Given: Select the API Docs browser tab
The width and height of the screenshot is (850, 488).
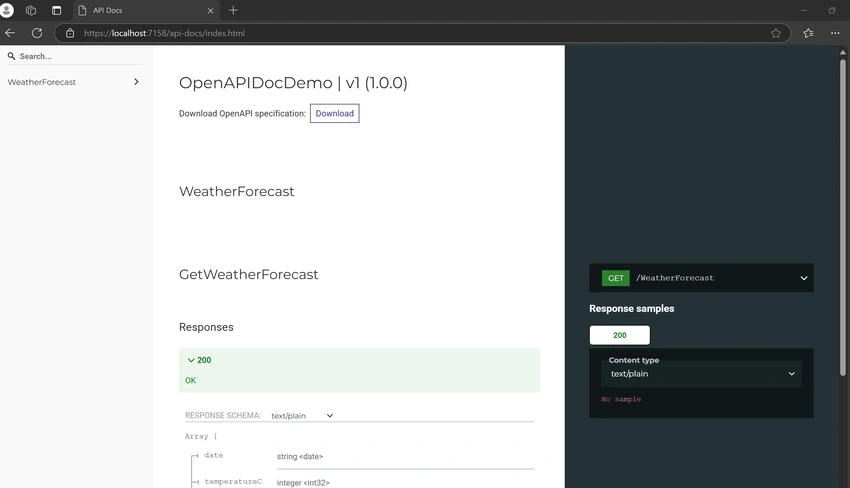Looking at the screenshot, I should click(146, 10).
